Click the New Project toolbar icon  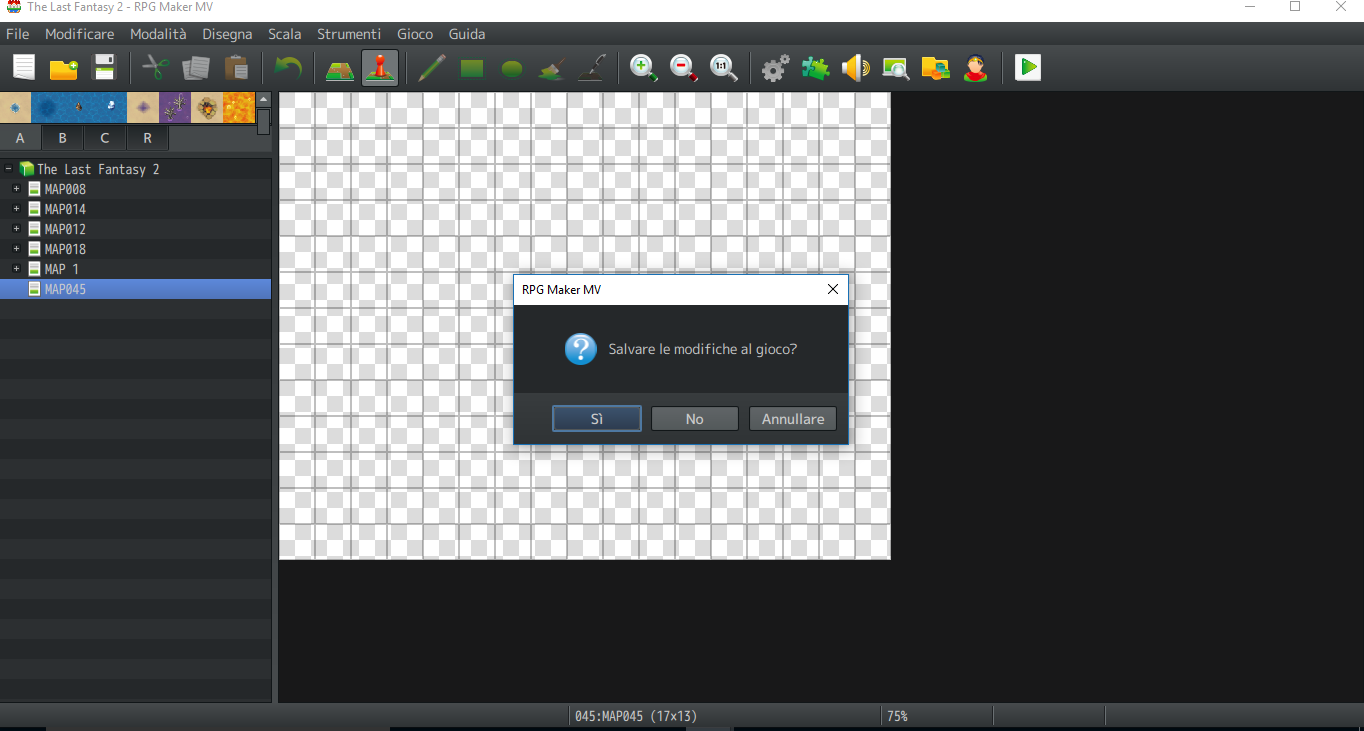[24, 68]
